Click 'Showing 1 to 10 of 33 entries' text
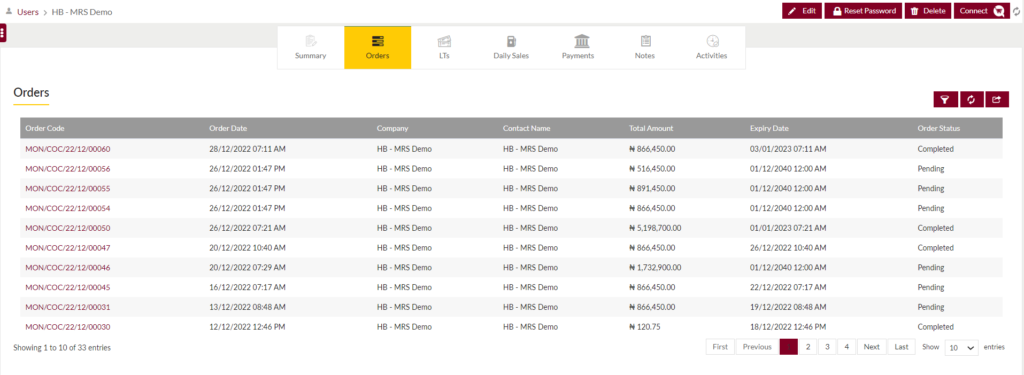 [x=62, y=348]
